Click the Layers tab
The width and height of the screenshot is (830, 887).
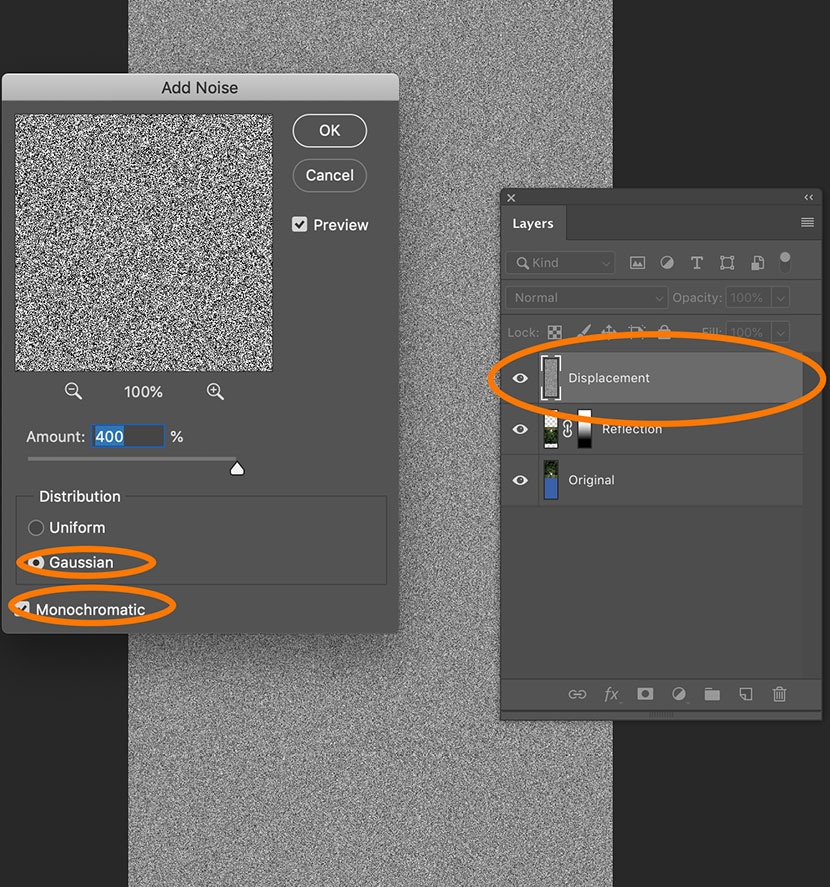(x=532, y=224)
